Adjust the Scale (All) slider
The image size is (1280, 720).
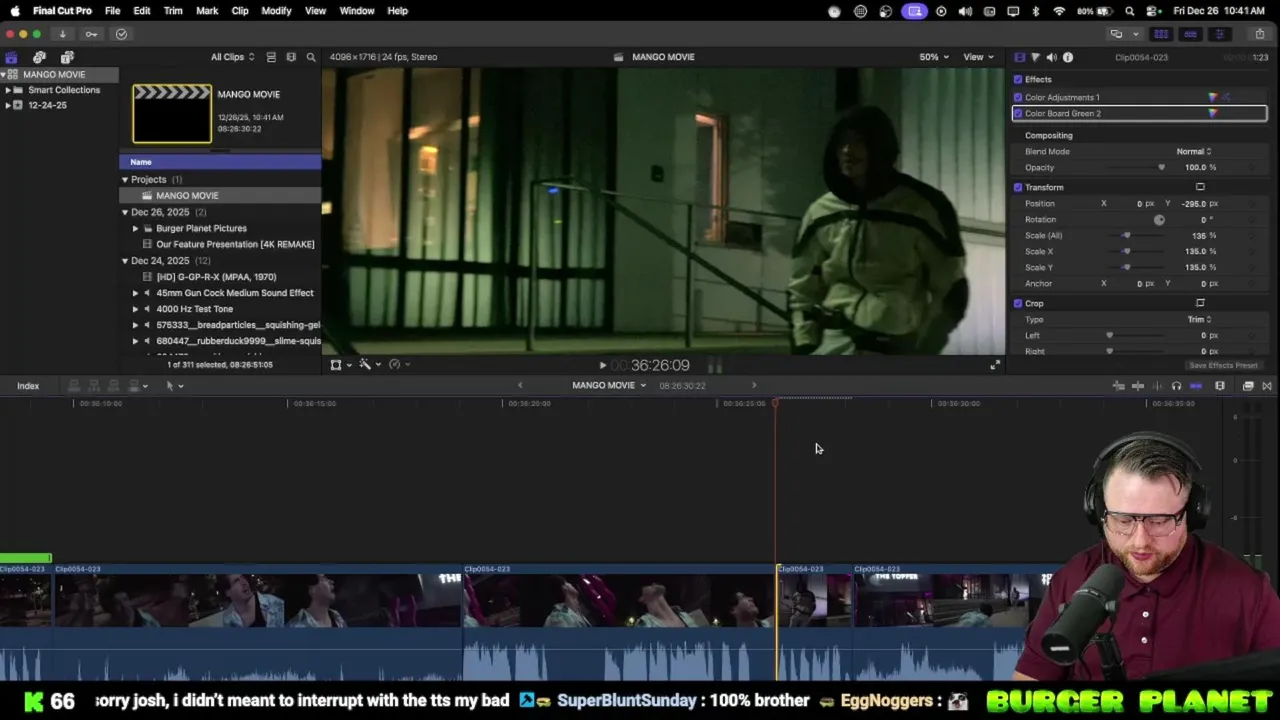(1126, 235)
